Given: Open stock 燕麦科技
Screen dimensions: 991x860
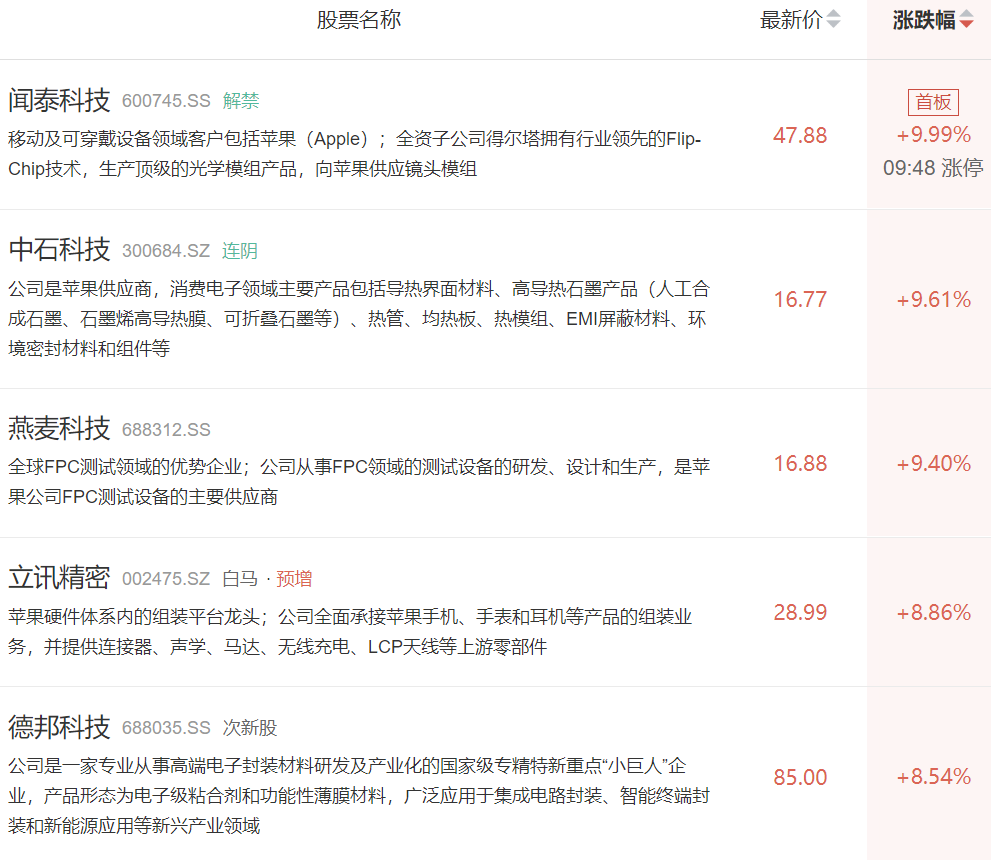Looking at the screenshot, I should point(59,429).
